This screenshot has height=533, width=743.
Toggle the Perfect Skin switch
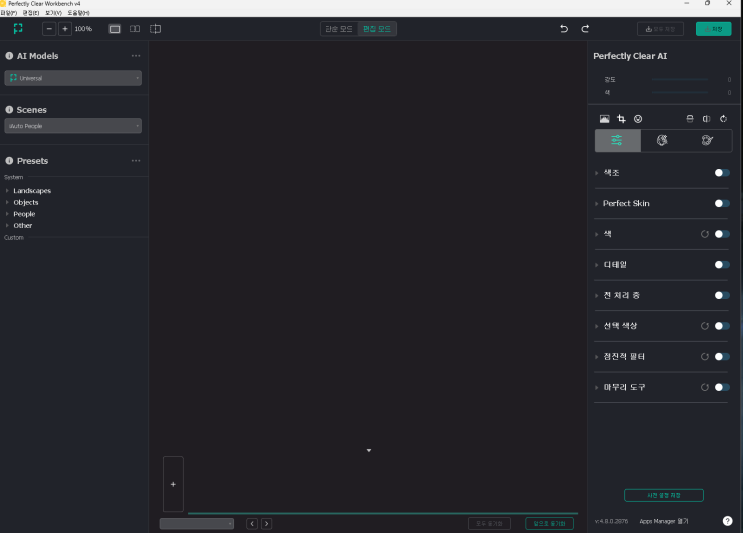click(722, 203)
